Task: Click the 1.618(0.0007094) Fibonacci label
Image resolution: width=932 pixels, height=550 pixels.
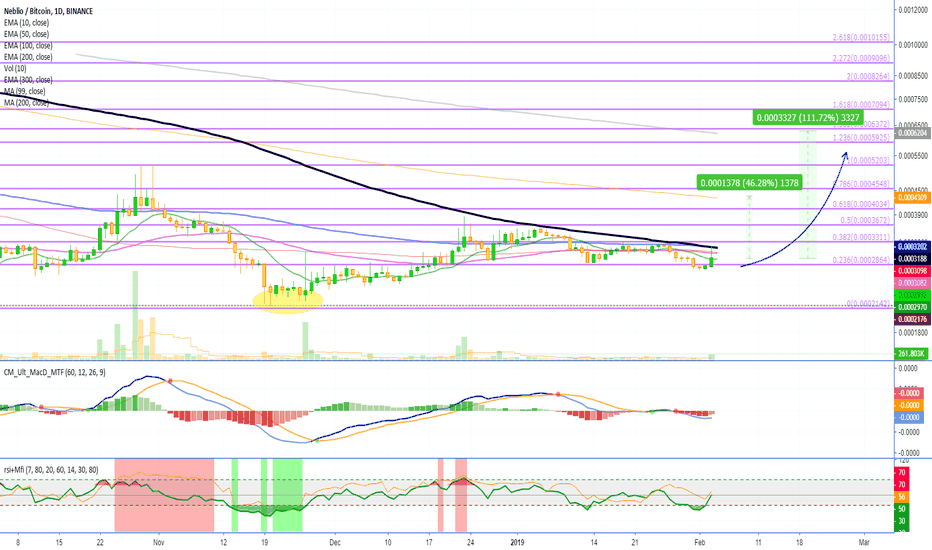Action: click(861, 105)
